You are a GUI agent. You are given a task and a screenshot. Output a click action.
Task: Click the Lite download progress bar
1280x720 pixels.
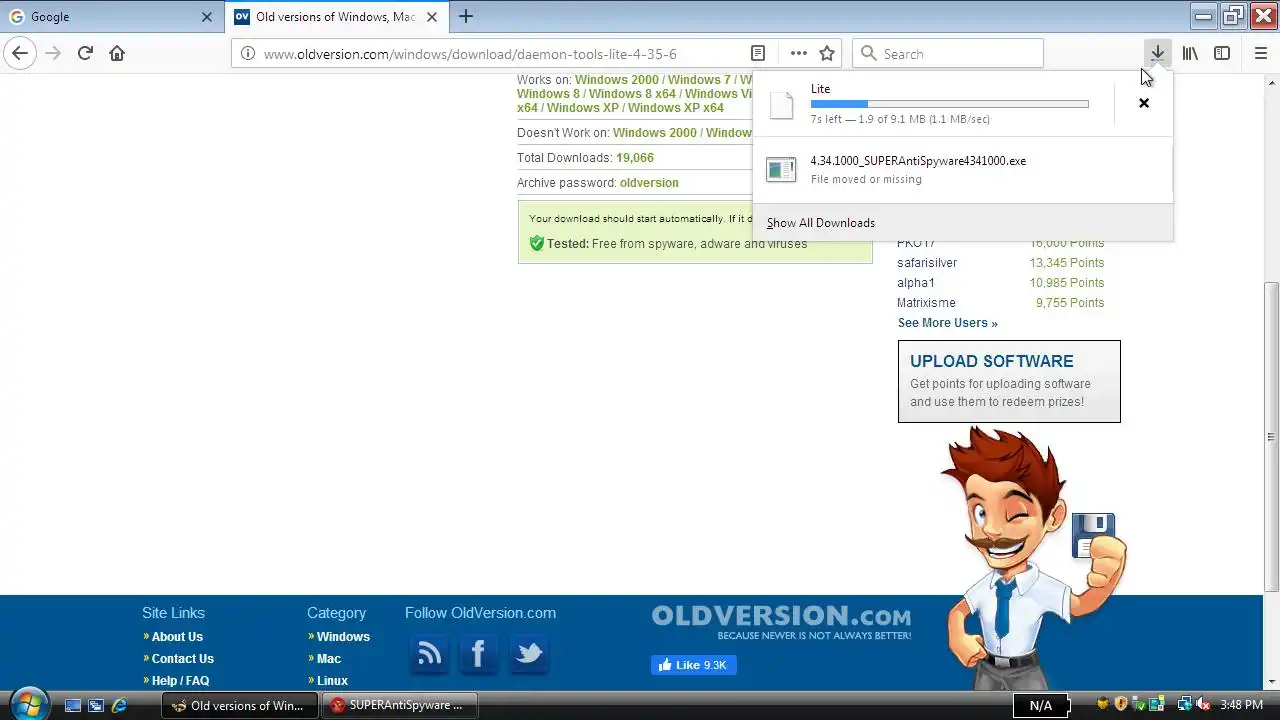(x=949, y=104)
